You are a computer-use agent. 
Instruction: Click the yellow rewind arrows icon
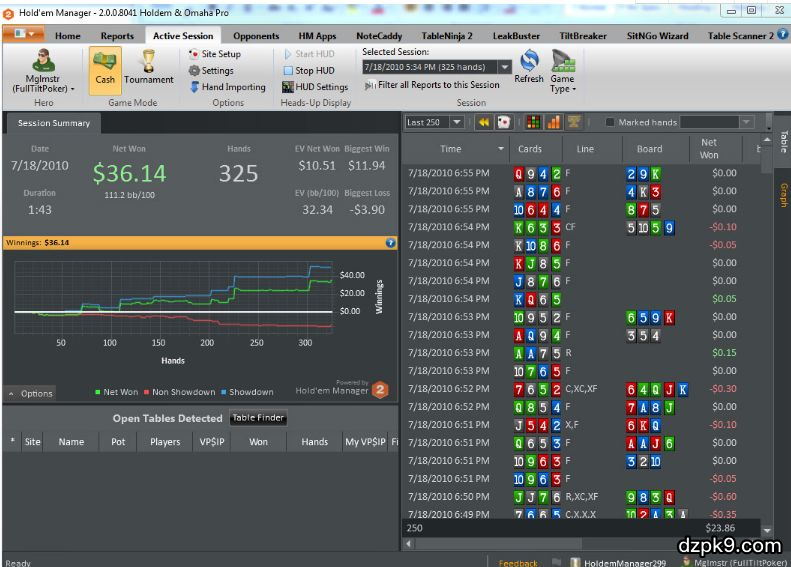(484, 122)
